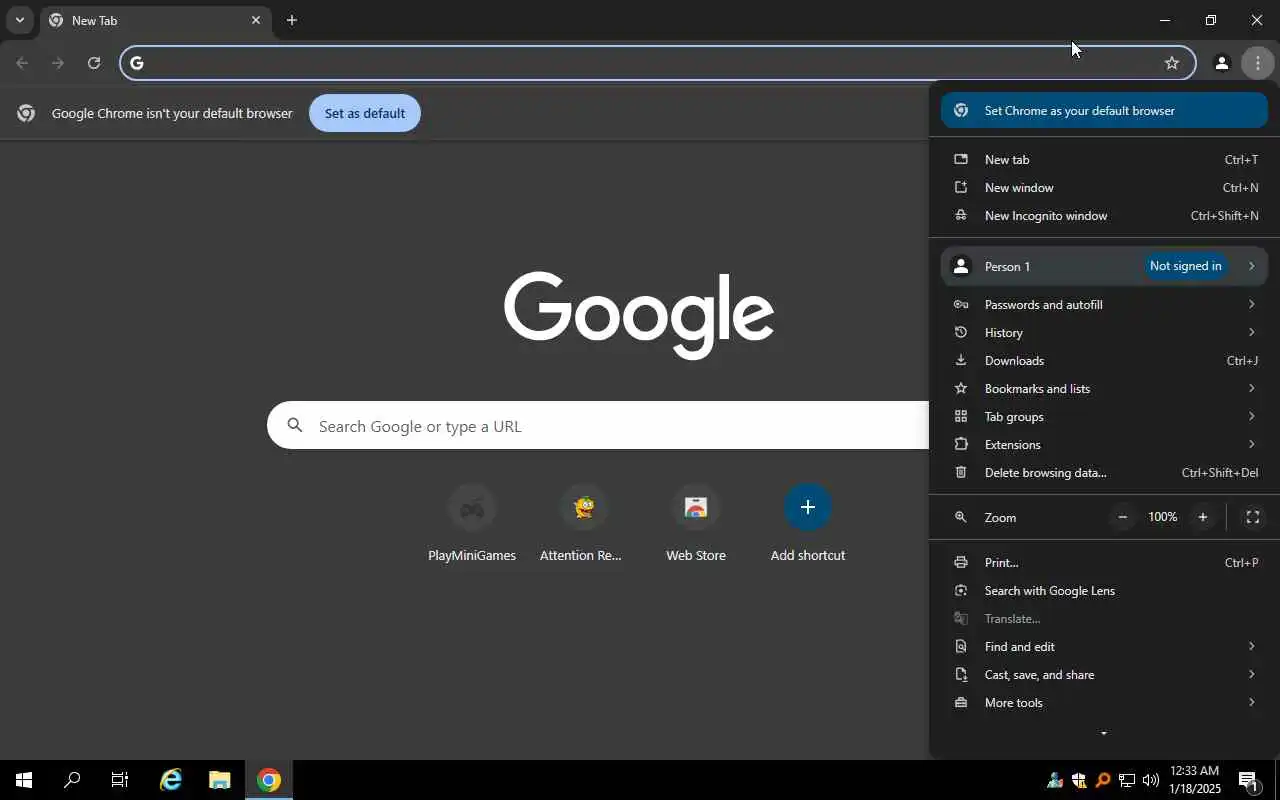The image size is (1280, 800).
Task: Expand the History submenu arrow
Action: point(1251,332)
